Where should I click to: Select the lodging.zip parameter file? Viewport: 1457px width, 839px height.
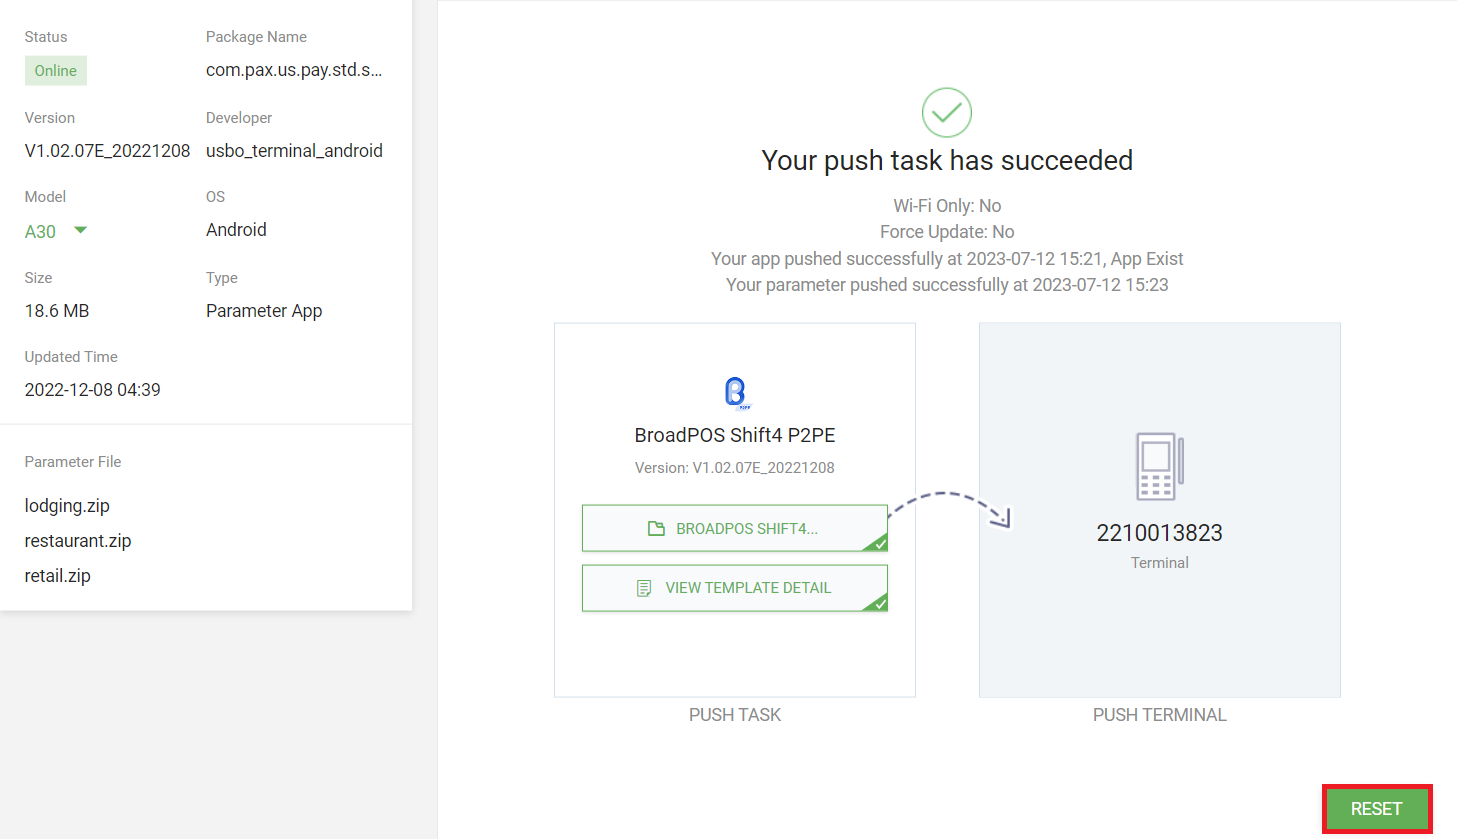(67, 506)
